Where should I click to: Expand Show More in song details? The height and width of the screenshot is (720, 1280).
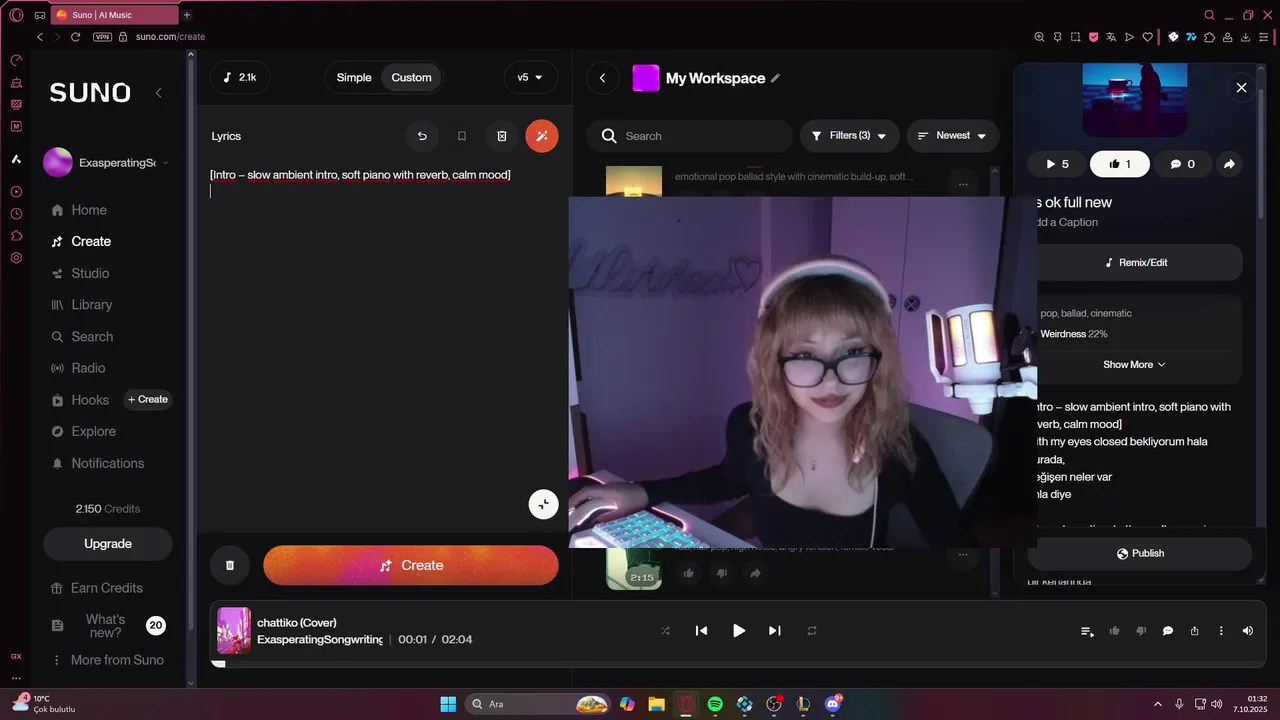coord(1134,365)
